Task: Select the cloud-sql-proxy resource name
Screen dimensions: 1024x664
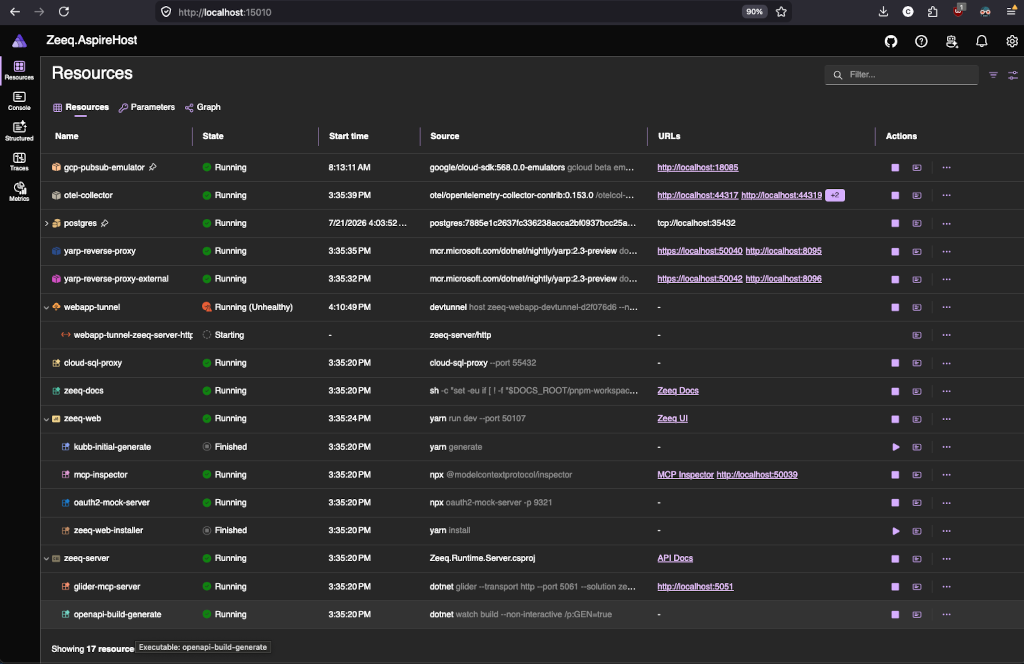Action: [x=93, y=363]
